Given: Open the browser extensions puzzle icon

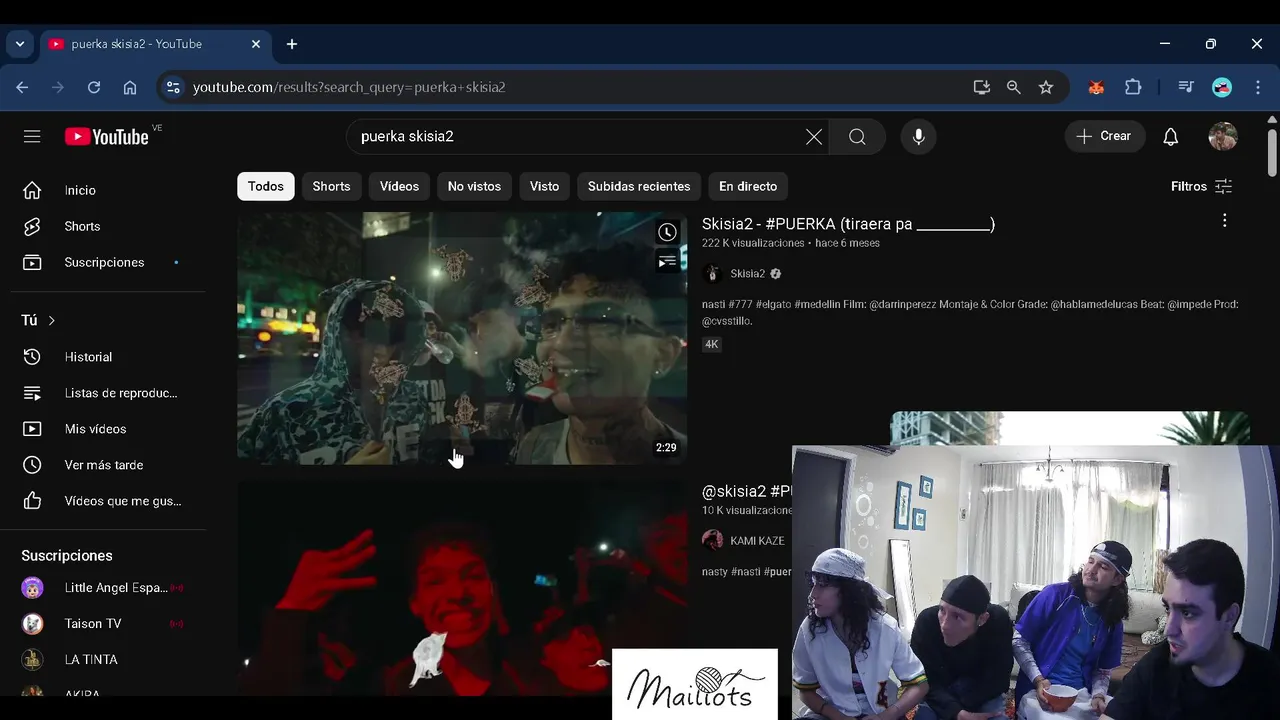Looking at the screenshot, I should [1133, 87].
